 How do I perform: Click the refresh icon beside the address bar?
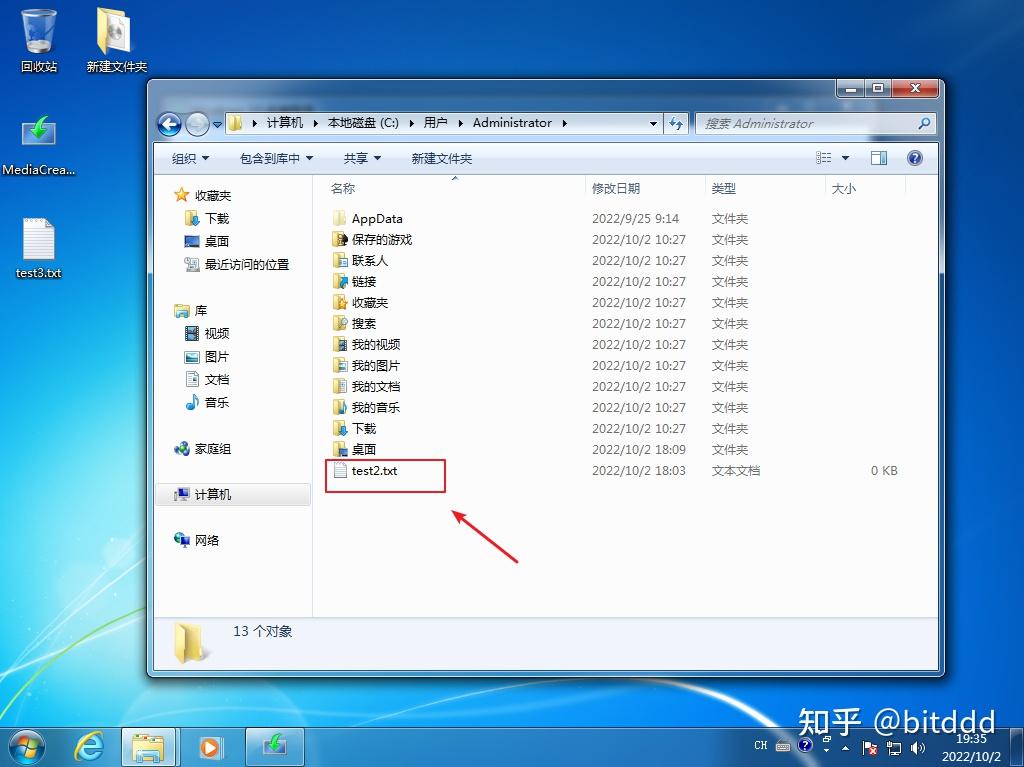pos(676,123)
